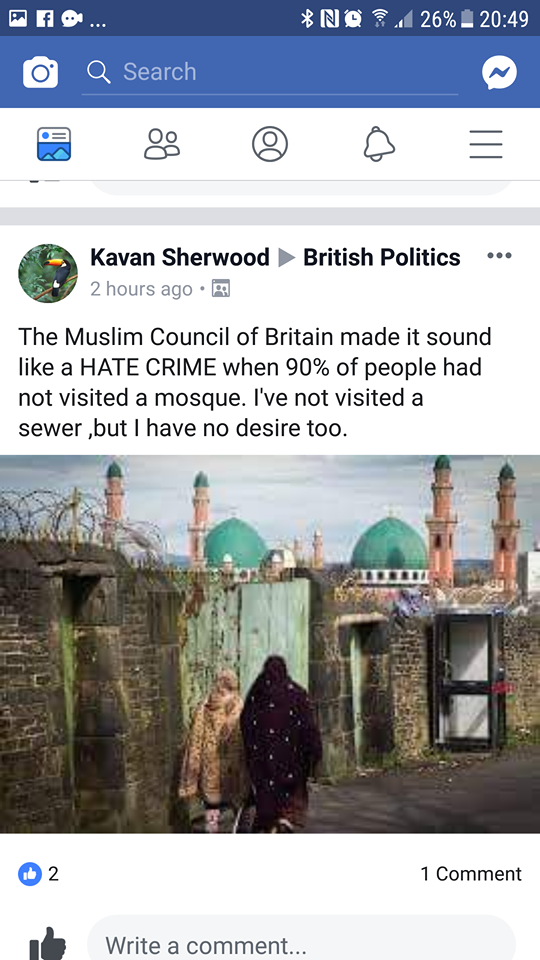This screenshot has width=540, height=960.
Task: Open the Notifications bell icon
Action: [378, 144]
